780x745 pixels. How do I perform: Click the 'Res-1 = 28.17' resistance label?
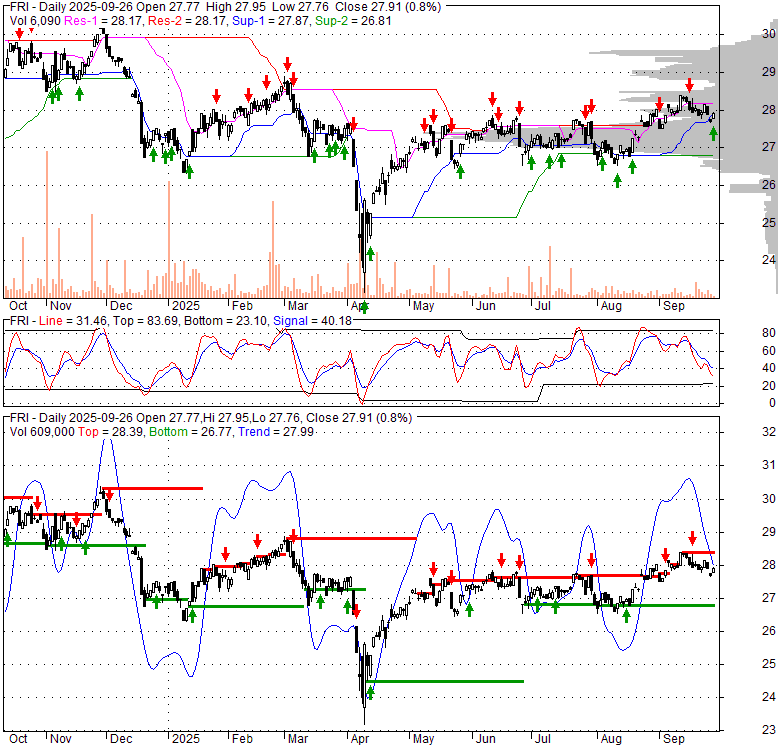coord(103,21)
